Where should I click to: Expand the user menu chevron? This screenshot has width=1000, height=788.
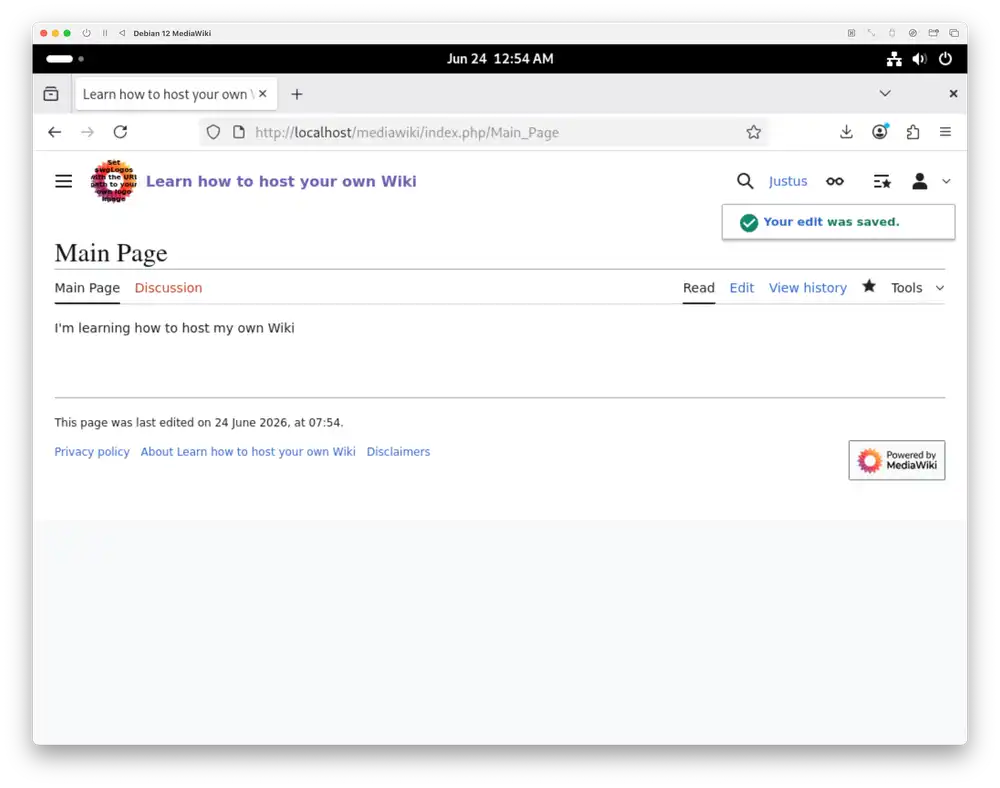(x=946, y=182)
